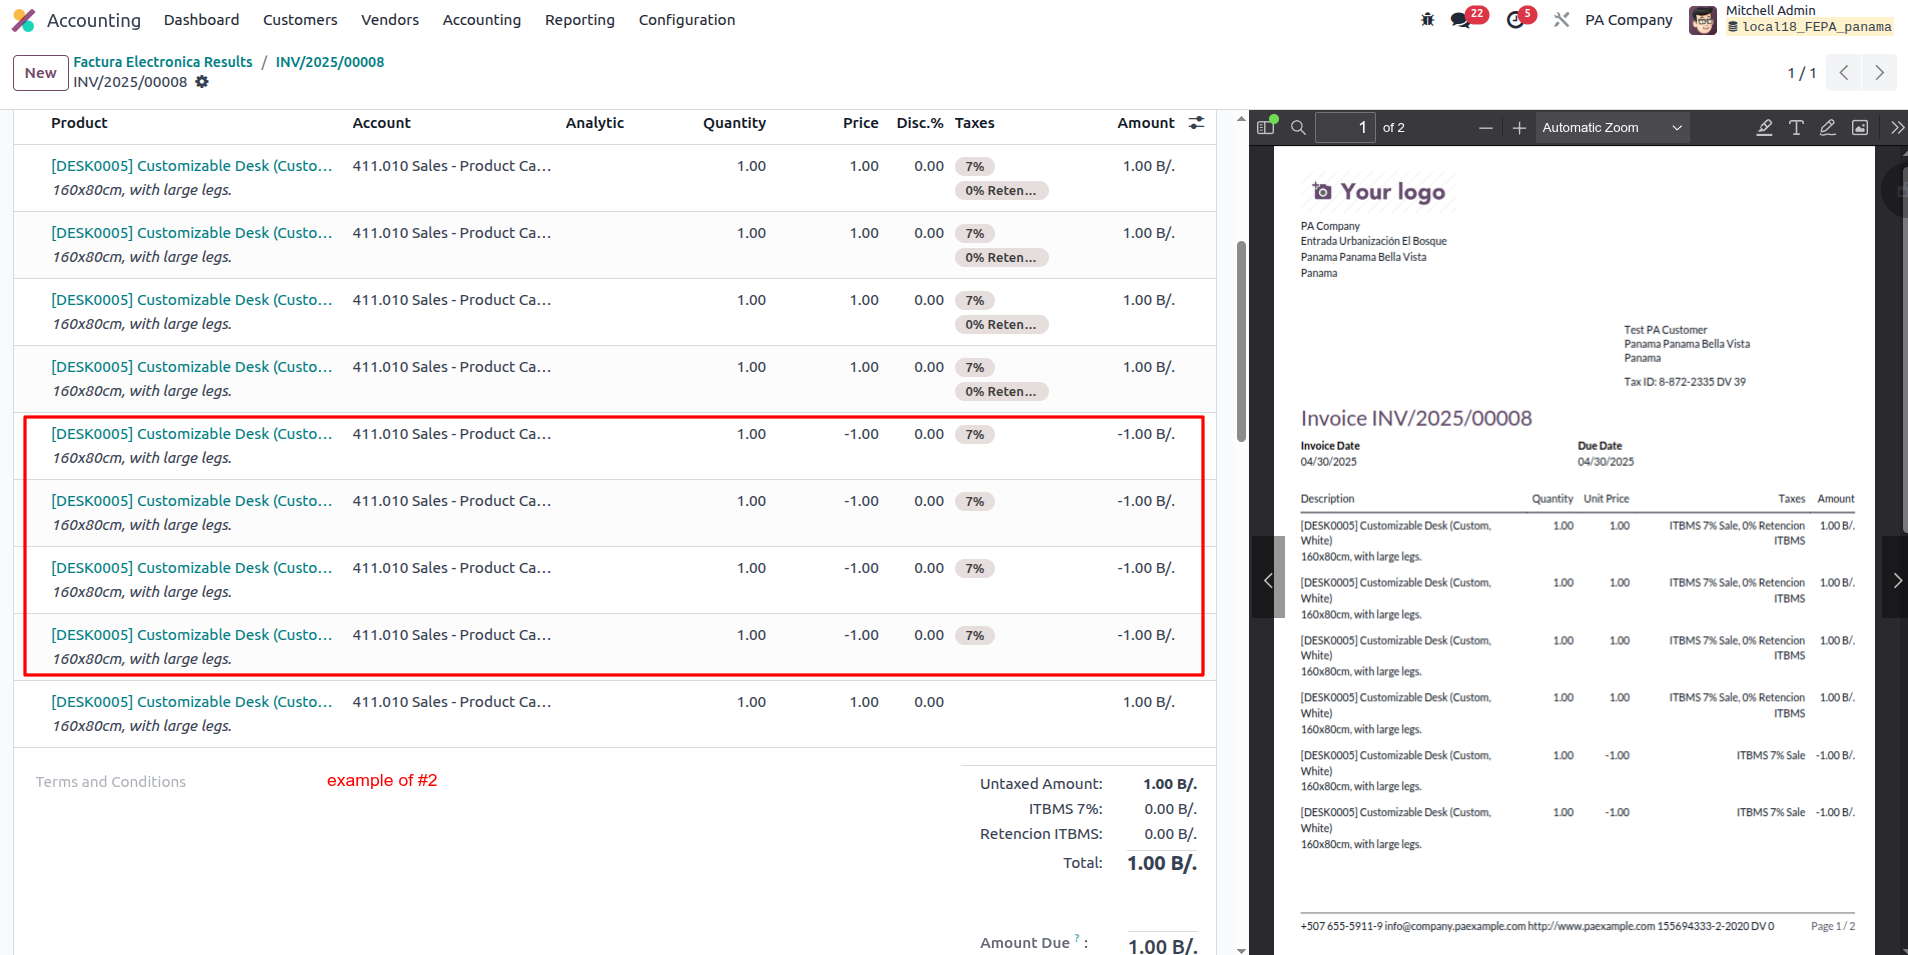Open the conversations messages icon

[1461, 20]
